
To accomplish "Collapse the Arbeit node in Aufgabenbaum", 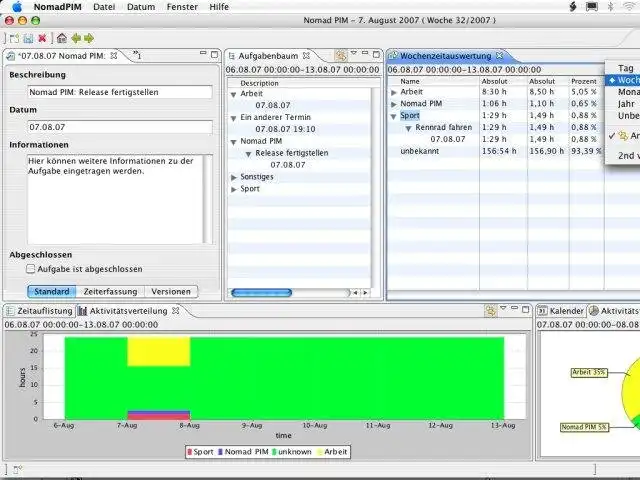I will (233, 94).
